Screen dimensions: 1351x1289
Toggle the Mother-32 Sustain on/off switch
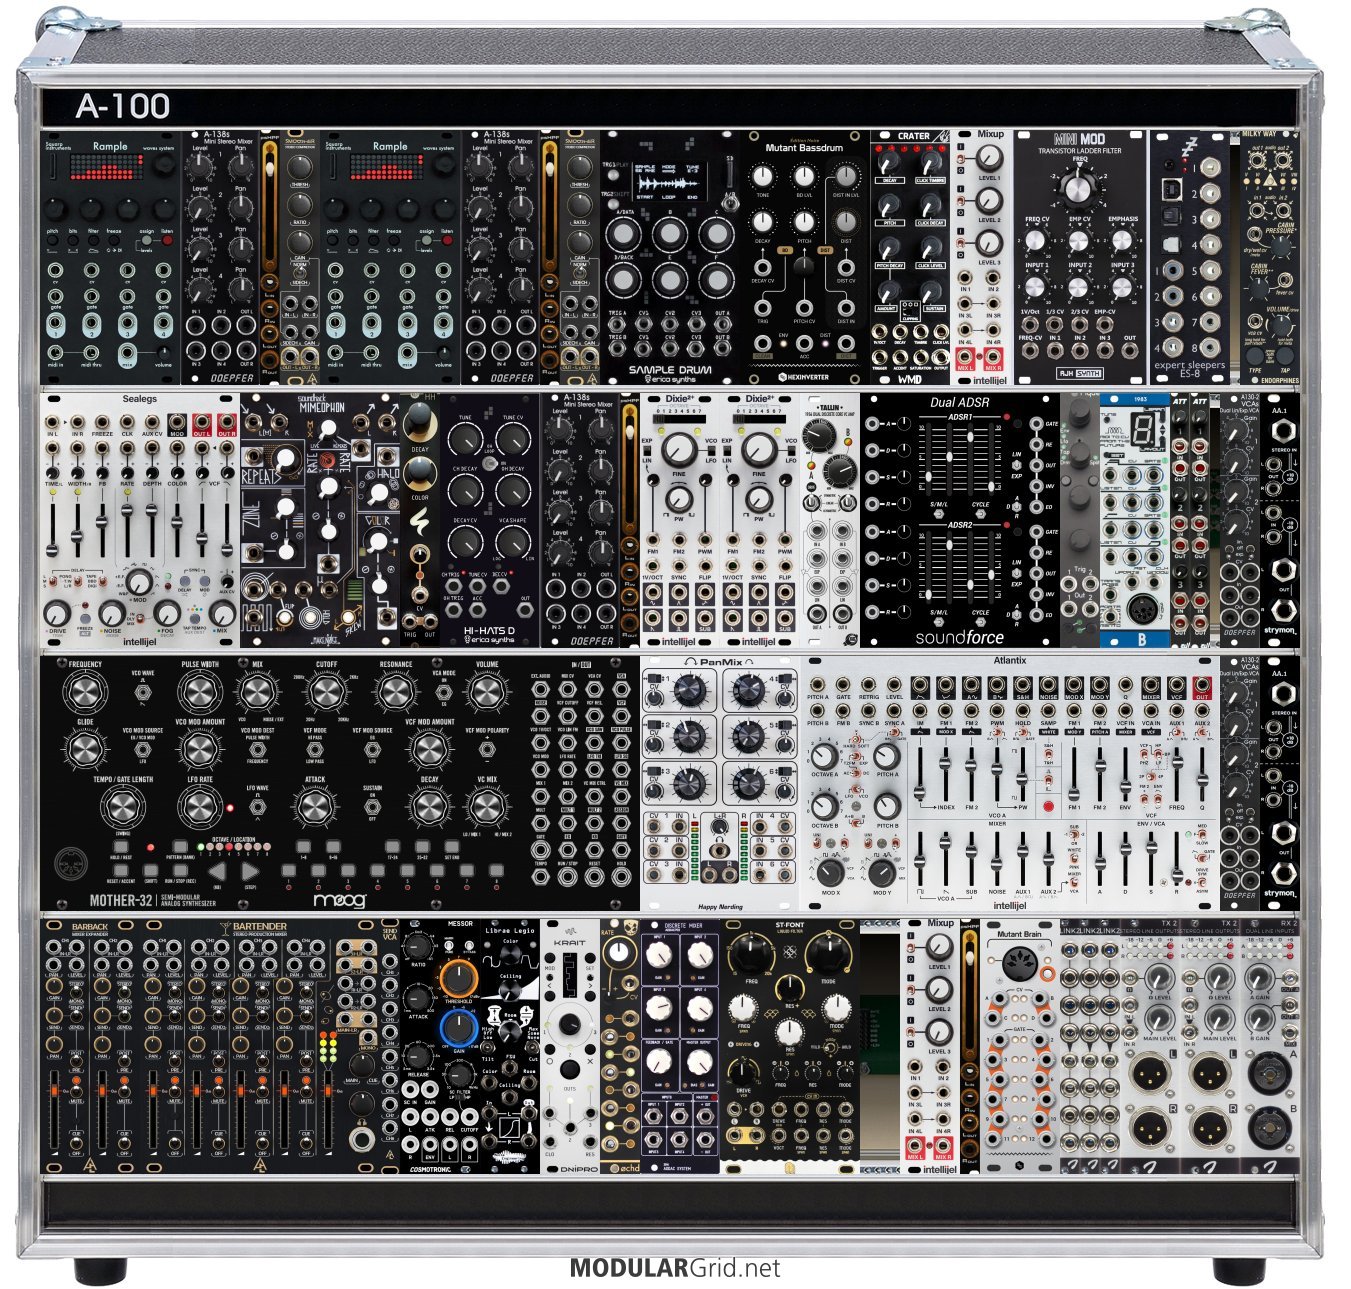point(372,805)
